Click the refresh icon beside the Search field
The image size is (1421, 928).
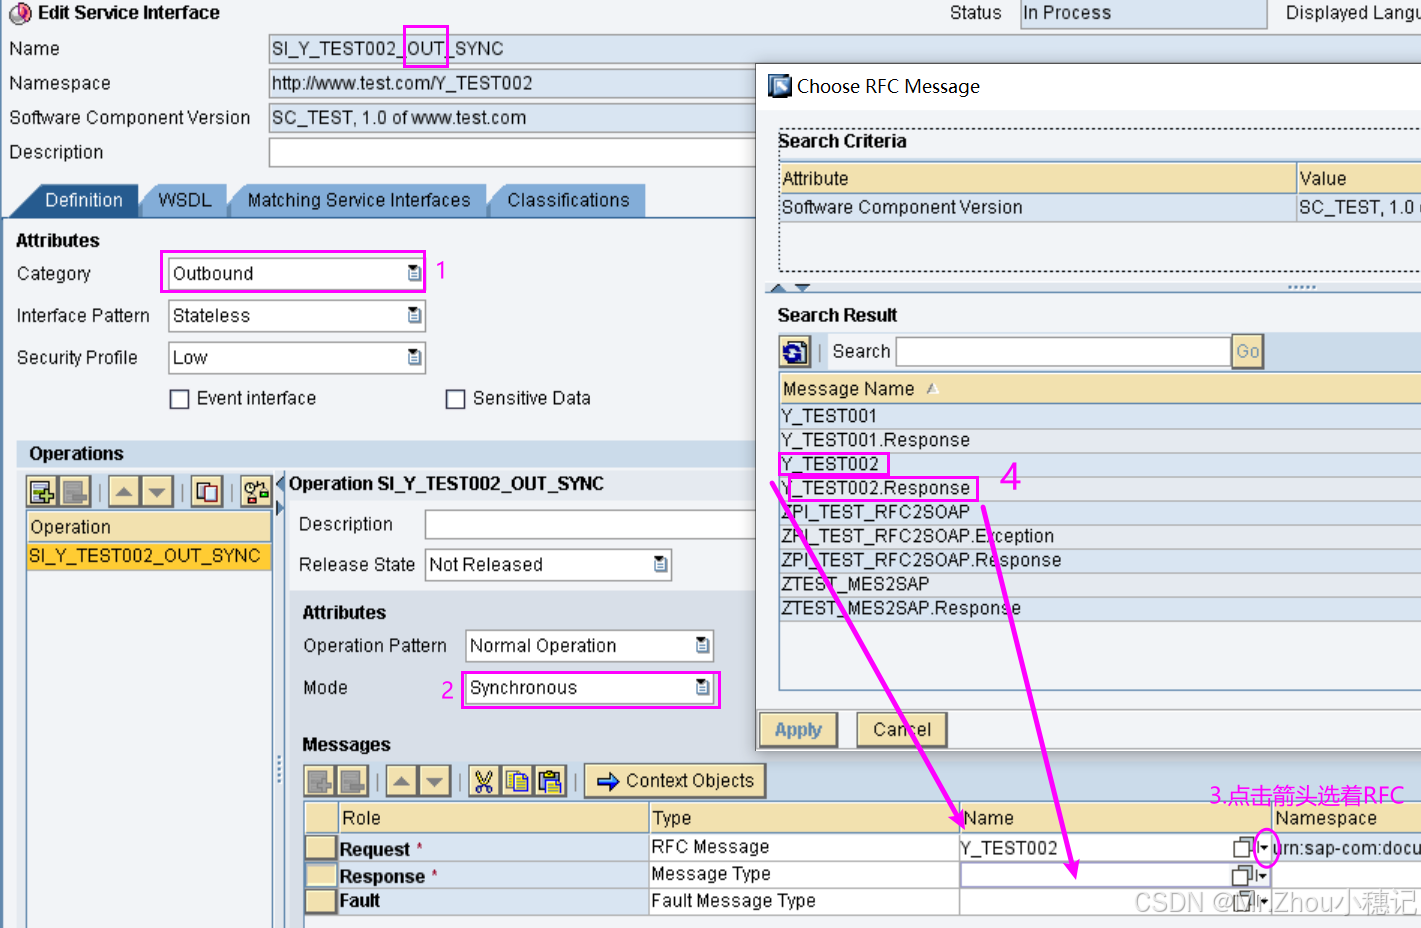pos(795,351)
